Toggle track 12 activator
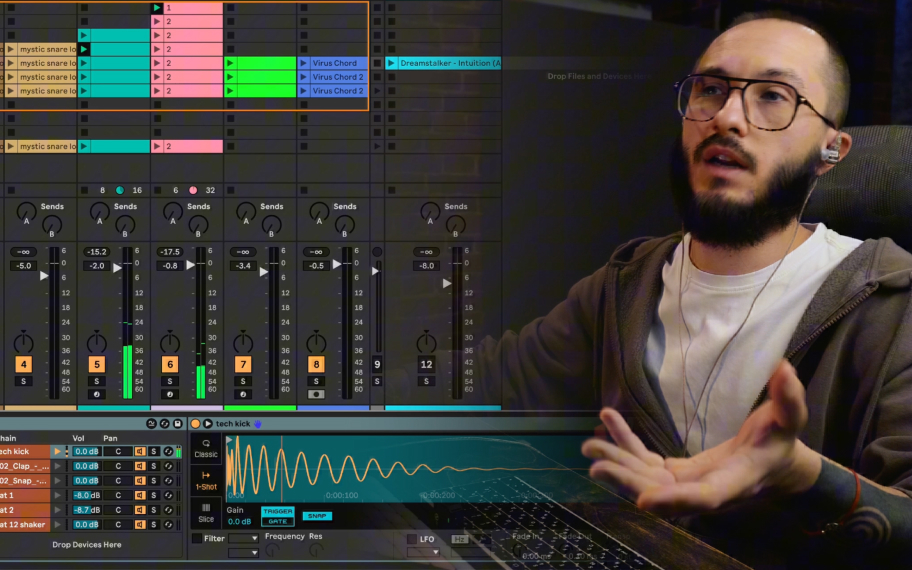This screenshot has width=912, height=570. coord(426,364)
